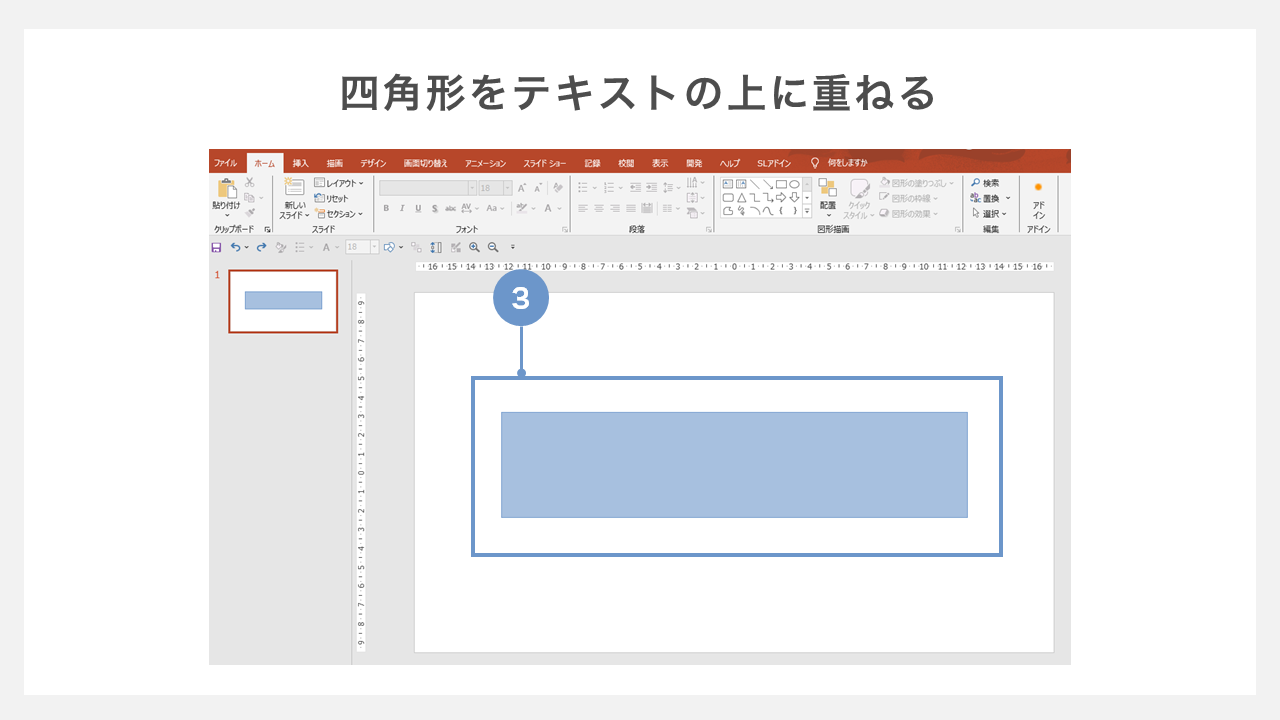The width and height of the screenshot is (1280, 720).
Task: Click the Increase Indent icon in the paragraph group
Action: (x=651, y=187)
